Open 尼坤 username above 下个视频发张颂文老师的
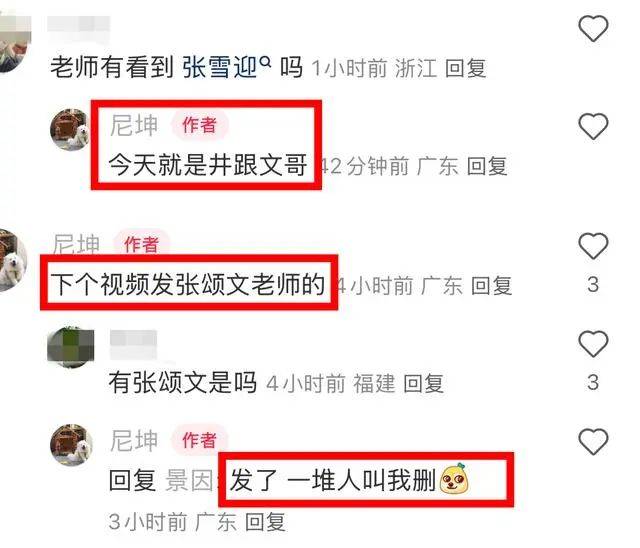The height and width of the screenshot is (548, 640). 76,244
